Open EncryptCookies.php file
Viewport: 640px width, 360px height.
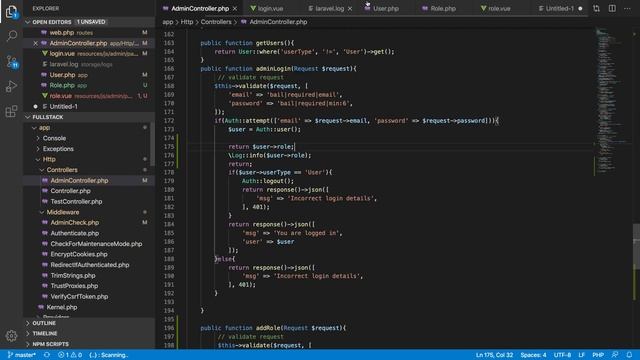tap(79, 254)
